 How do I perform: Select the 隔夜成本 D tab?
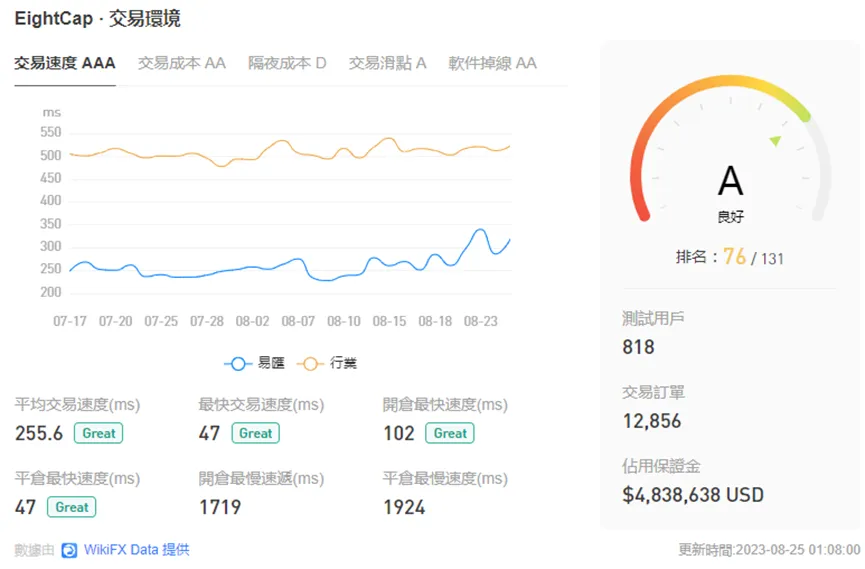point(287,63)
